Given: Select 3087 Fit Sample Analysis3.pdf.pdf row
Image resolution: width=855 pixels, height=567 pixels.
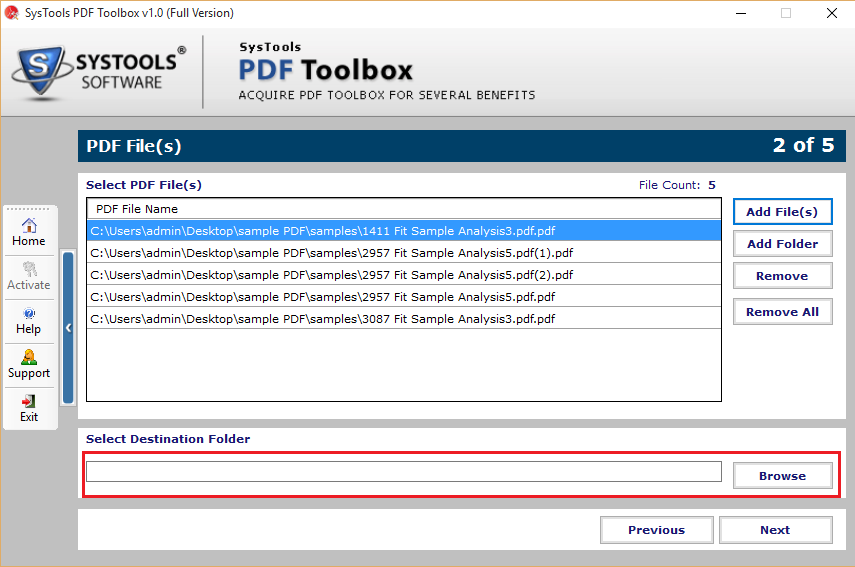Looking at the screenshot, I should click(x=404, y=318).
